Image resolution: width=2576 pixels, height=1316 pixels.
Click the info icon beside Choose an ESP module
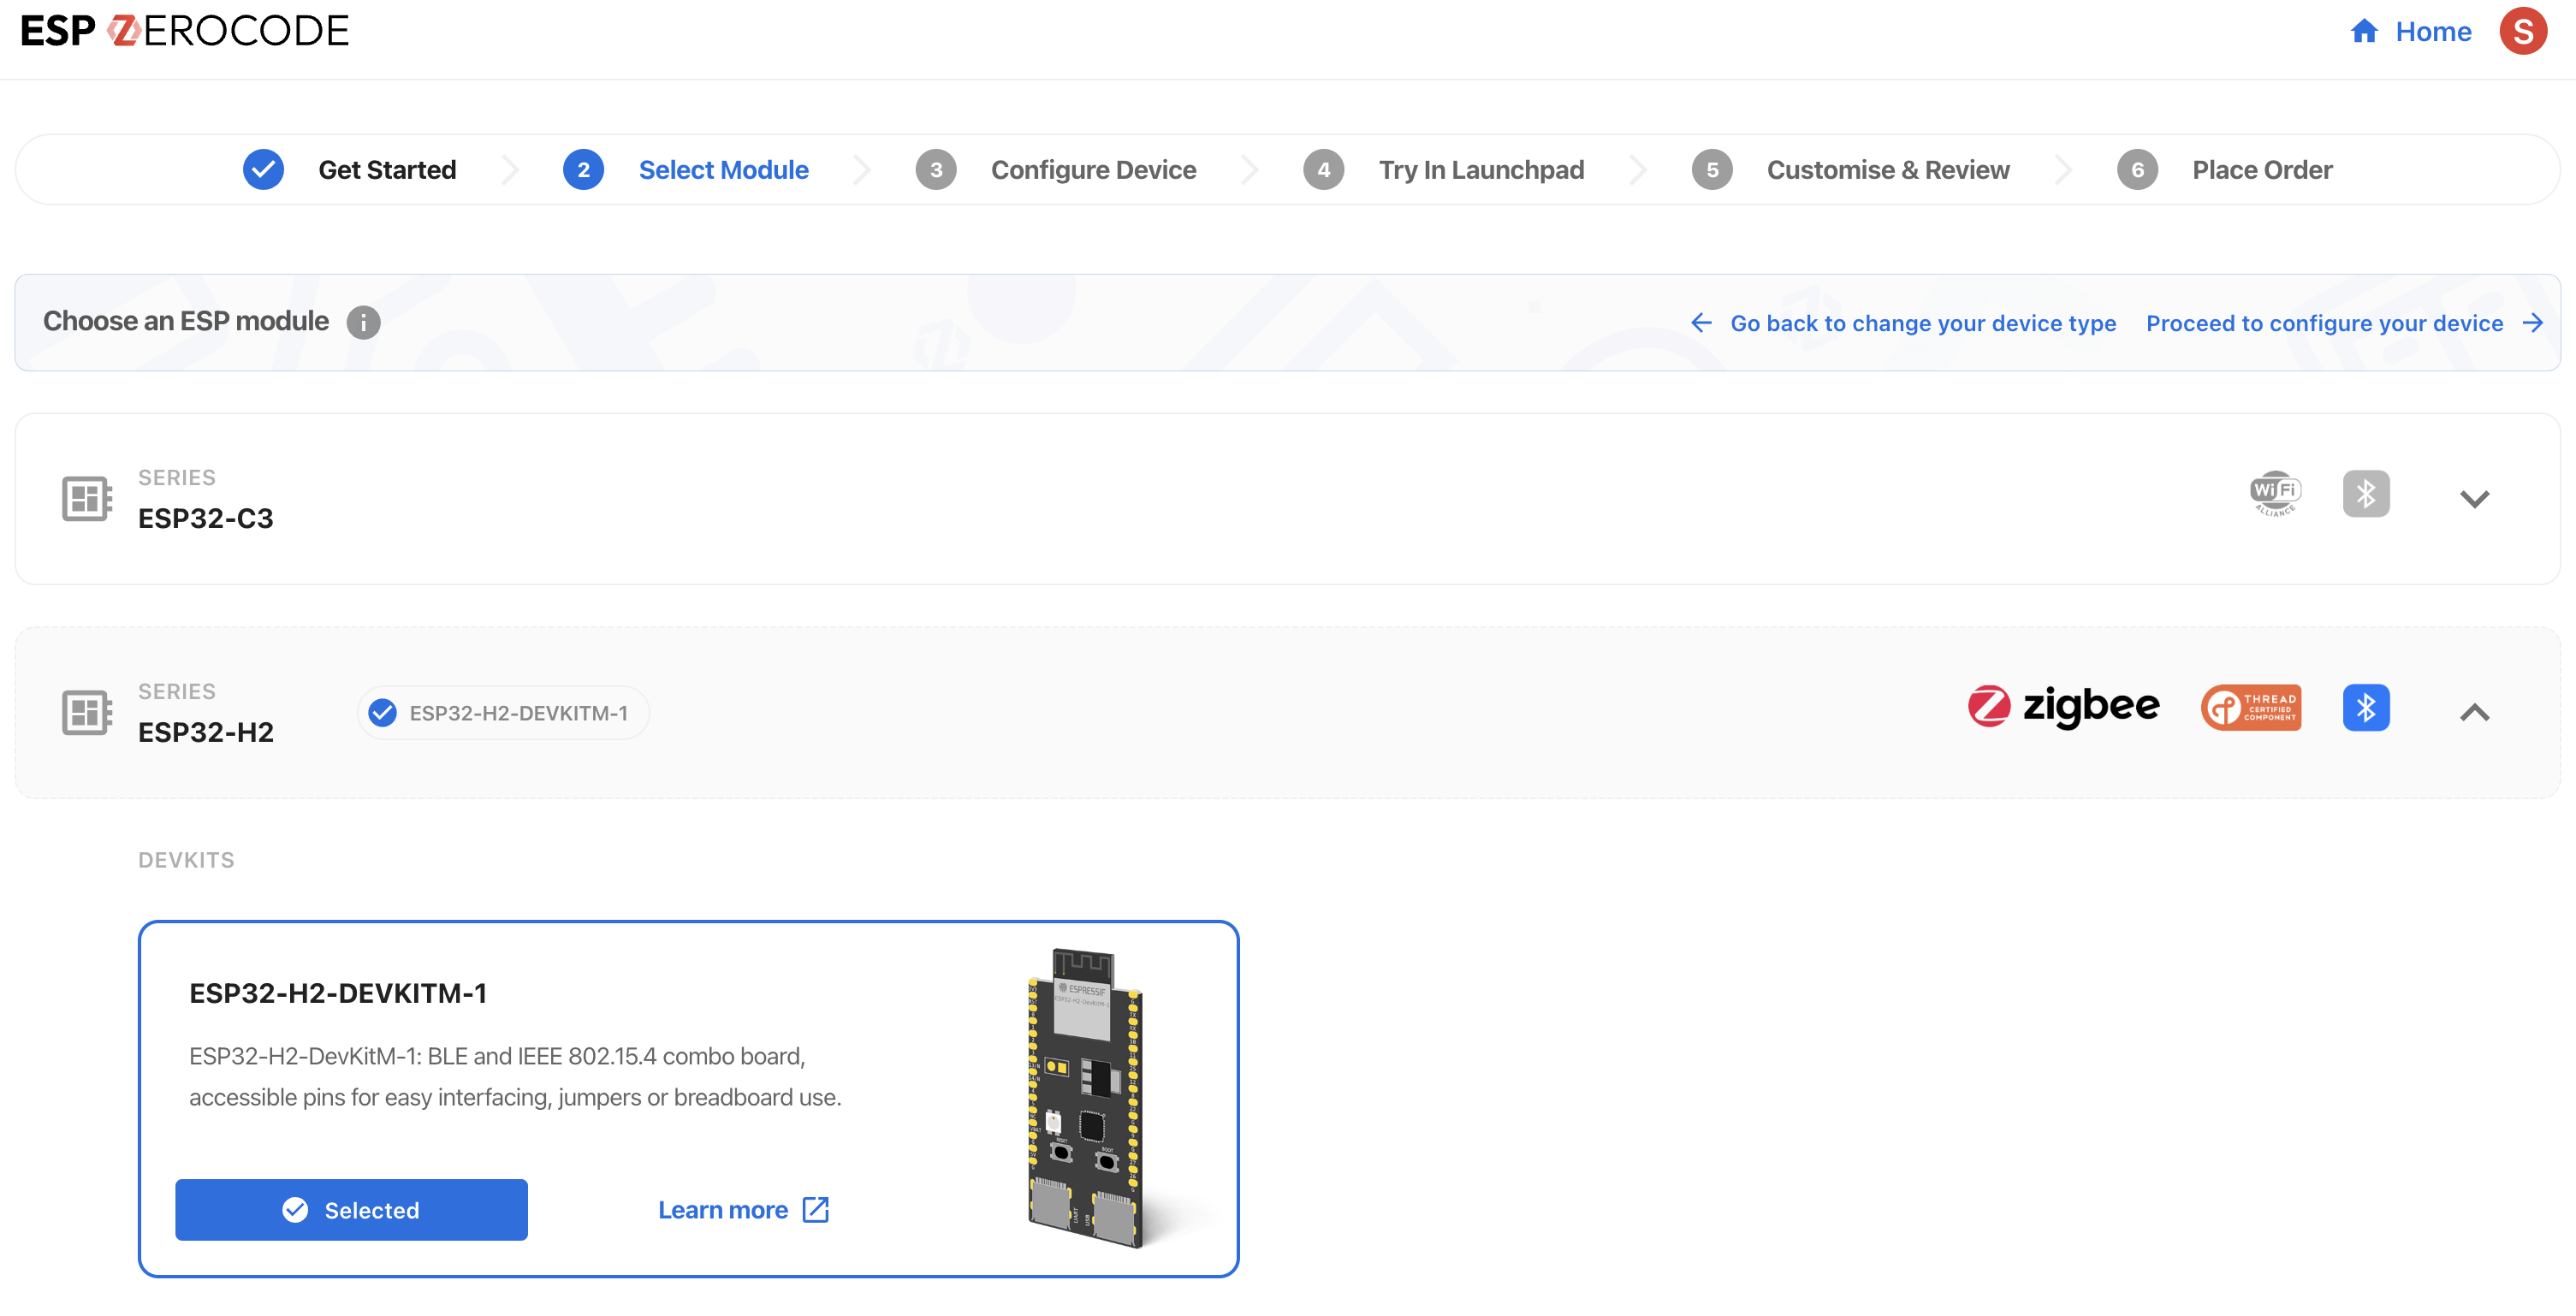coord(363,322)
